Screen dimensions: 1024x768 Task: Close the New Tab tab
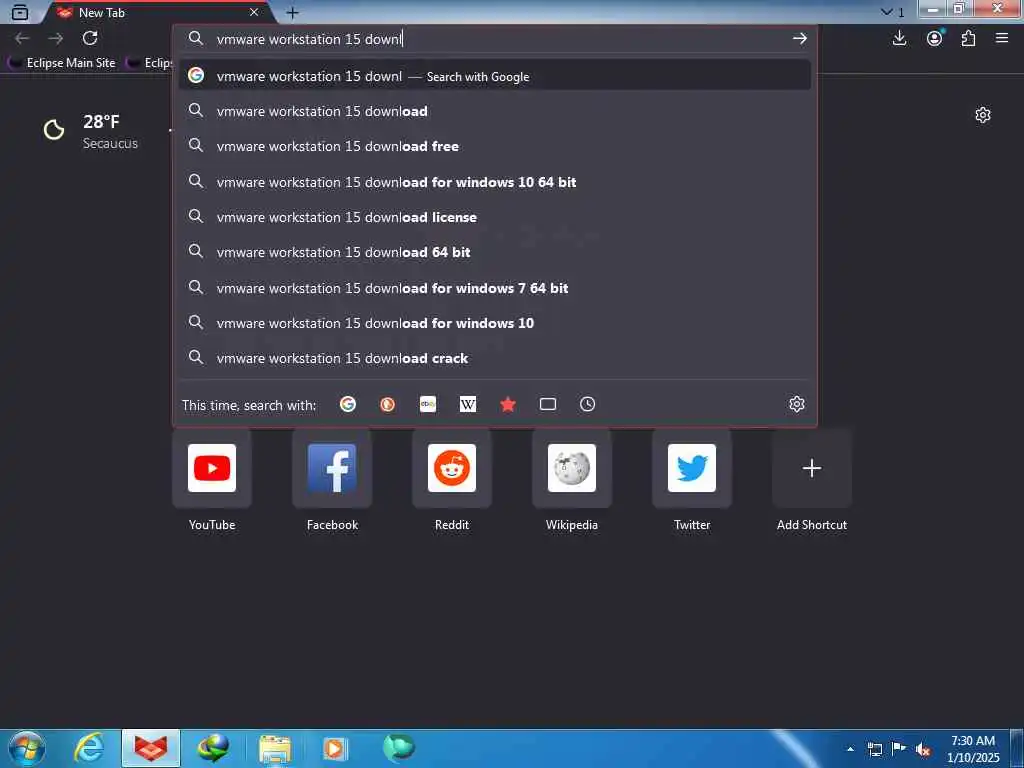point(254,12)
